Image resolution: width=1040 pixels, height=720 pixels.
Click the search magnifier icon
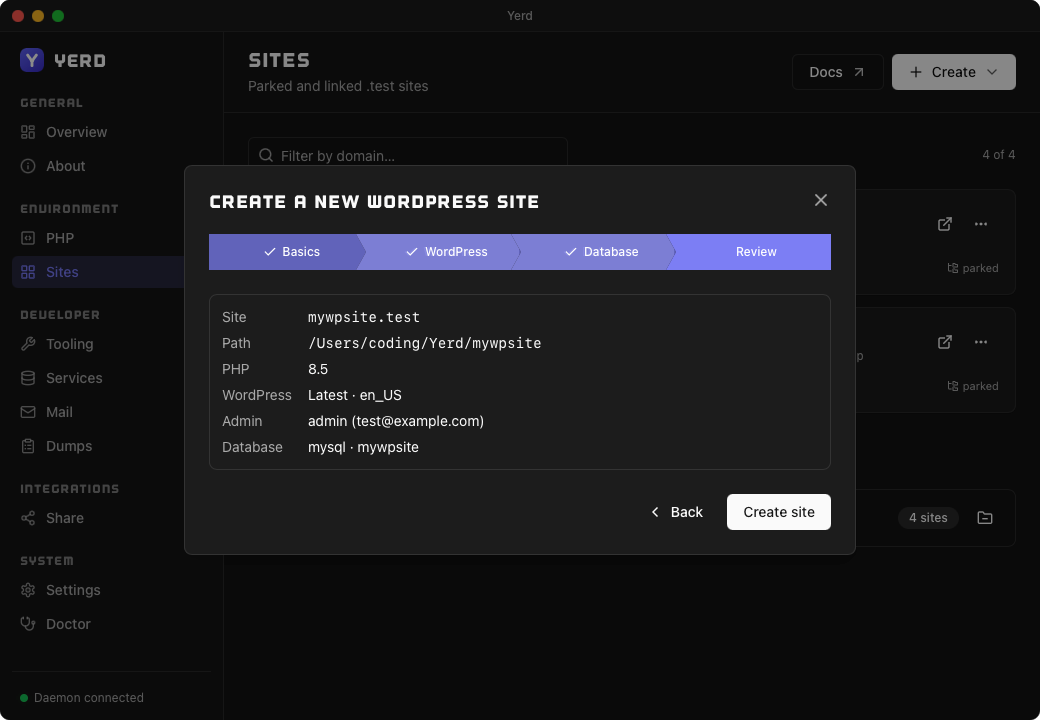tap(266, 155)
